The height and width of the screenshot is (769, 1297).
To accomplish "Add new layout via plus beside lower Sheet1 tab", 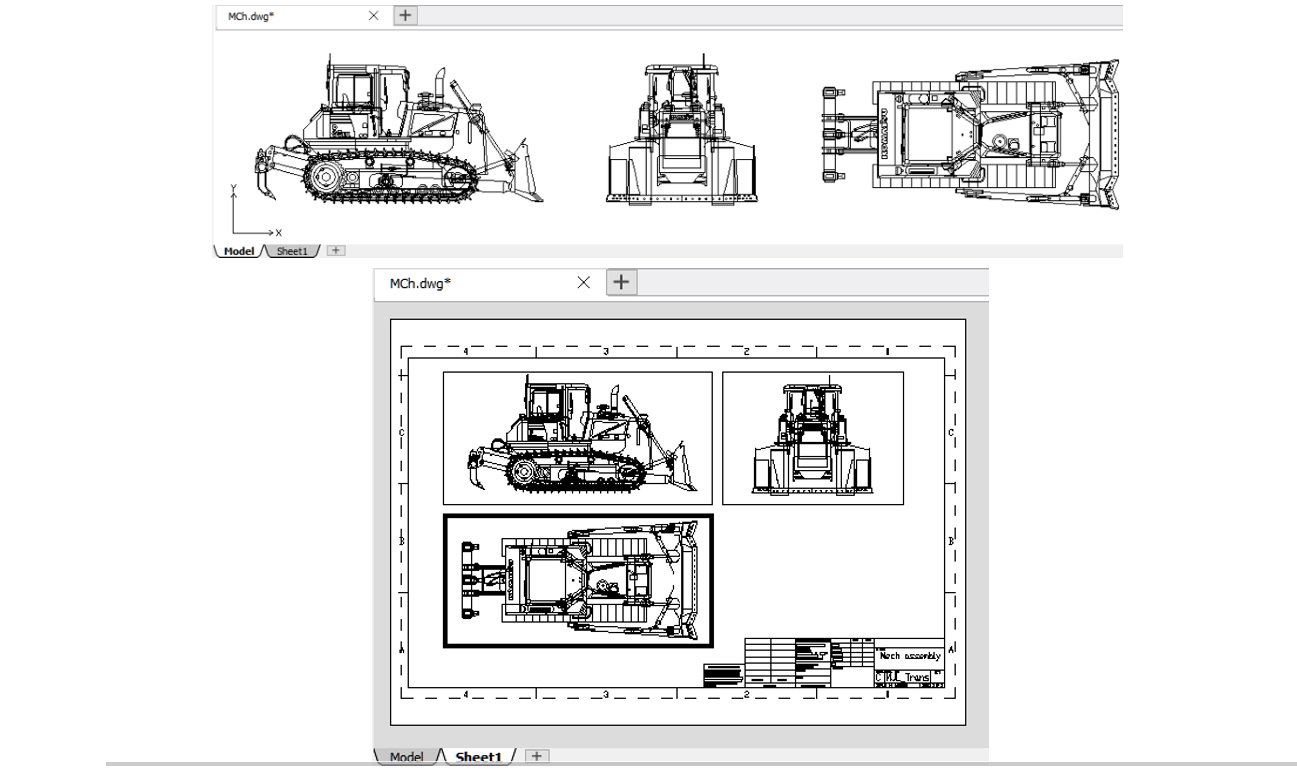I will click(x=536, y=757).
